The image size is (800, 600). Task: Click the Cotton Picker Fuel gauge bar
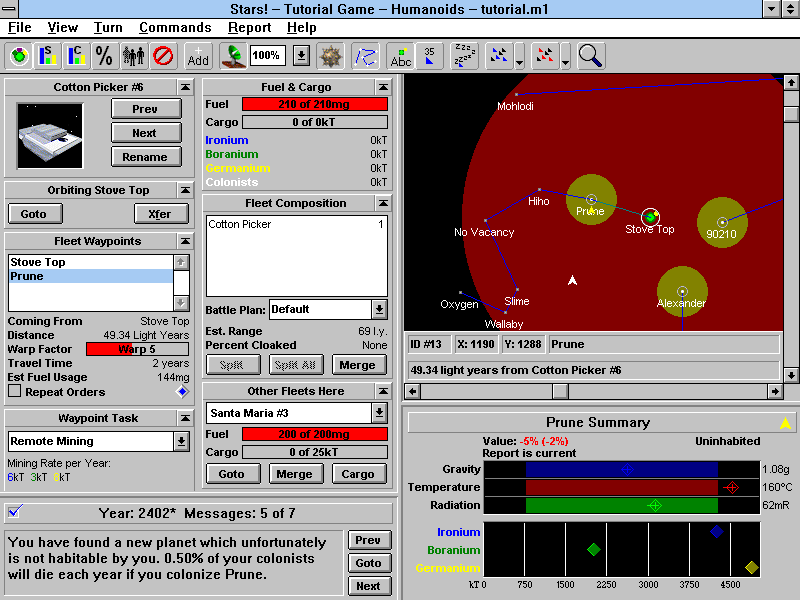tap(314, 104)
